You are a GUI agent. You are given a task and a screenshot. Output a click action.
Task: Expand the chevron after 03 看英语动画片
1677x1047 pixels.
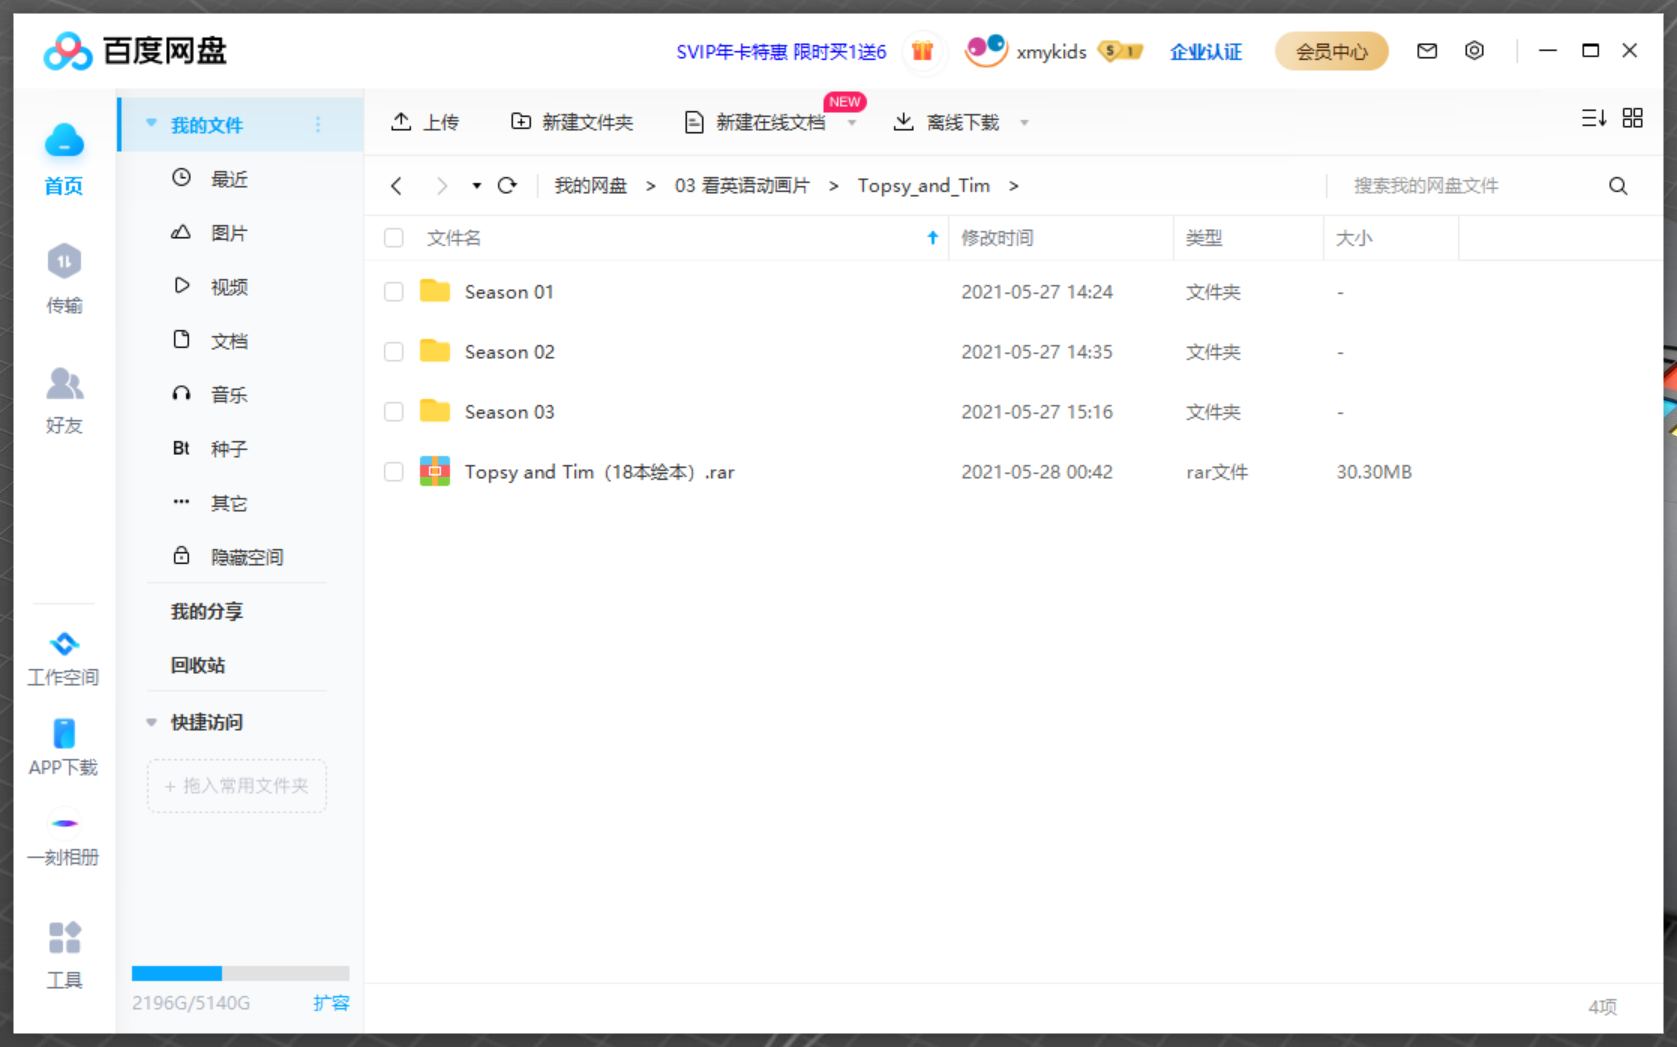833,186
